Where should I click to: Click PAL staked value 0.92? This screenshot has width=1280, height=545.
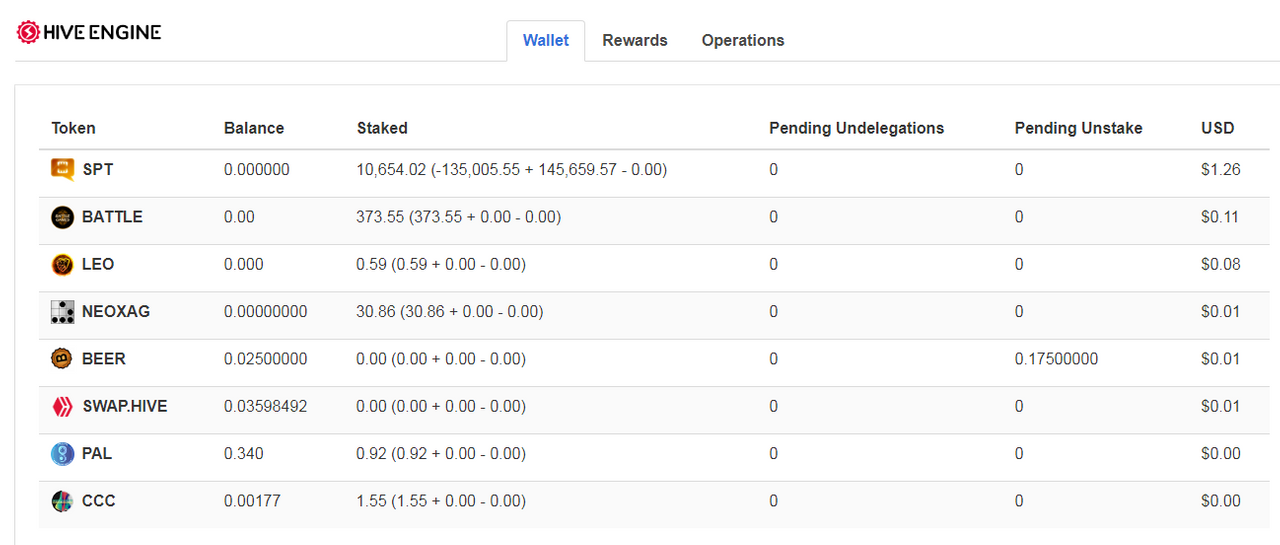(370, 454)
